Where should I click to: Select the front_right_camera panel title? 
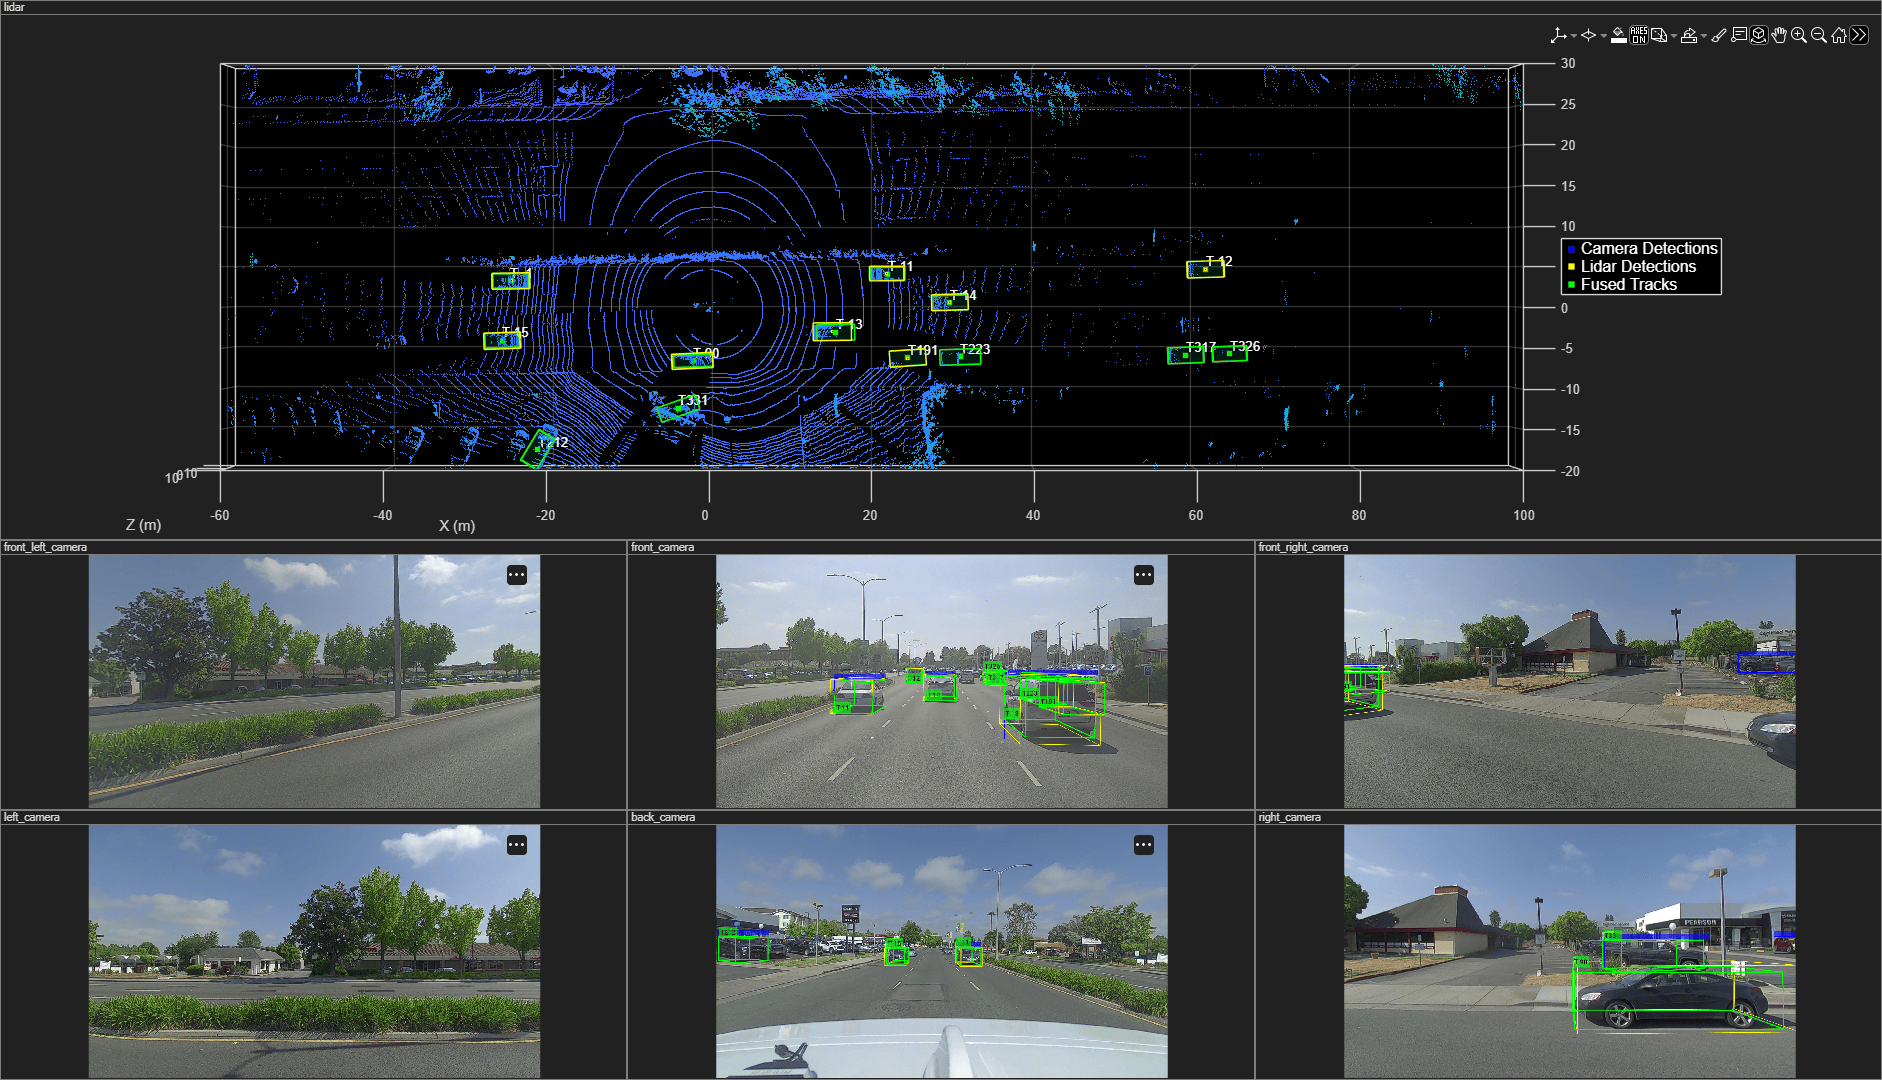point(1303,547)
